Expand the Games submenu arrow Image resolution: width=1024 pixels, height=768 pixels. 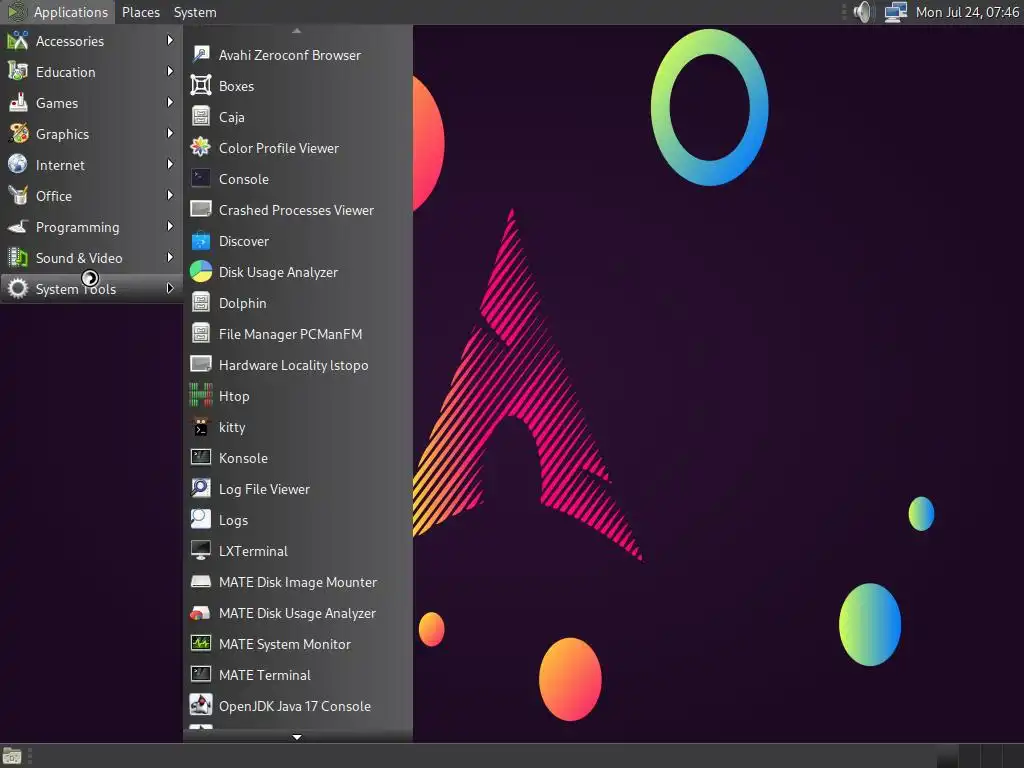(170, 103)
